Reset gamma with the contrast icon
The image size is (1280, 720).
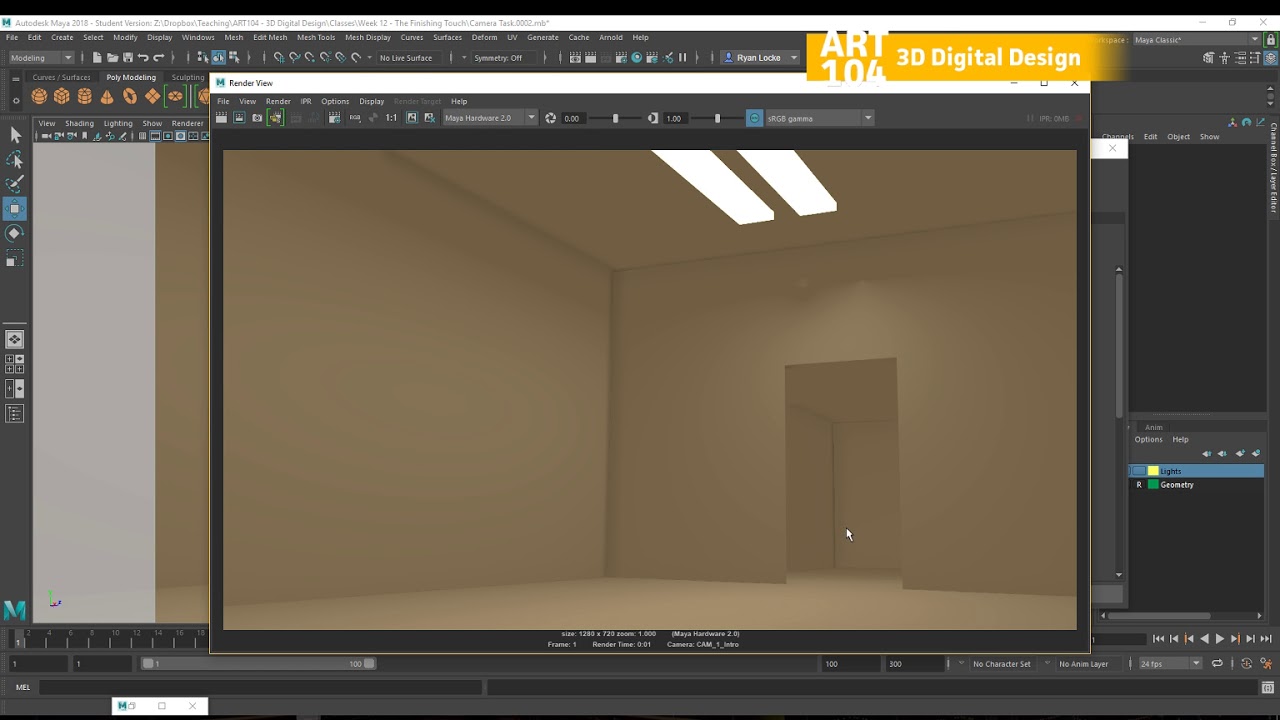[653, 118]
